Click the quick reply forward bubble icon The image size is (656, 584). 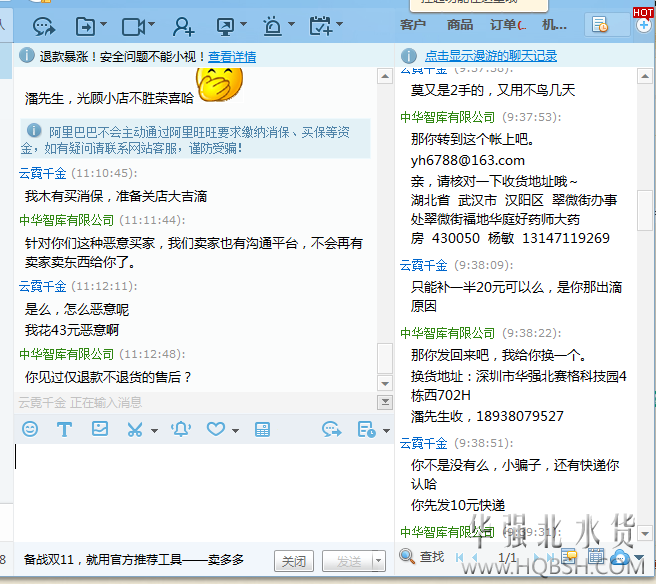coord(332,430)
